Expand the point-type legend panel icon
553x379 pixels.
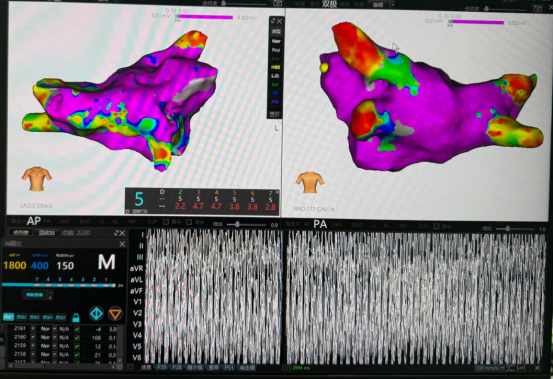(273, 21)
